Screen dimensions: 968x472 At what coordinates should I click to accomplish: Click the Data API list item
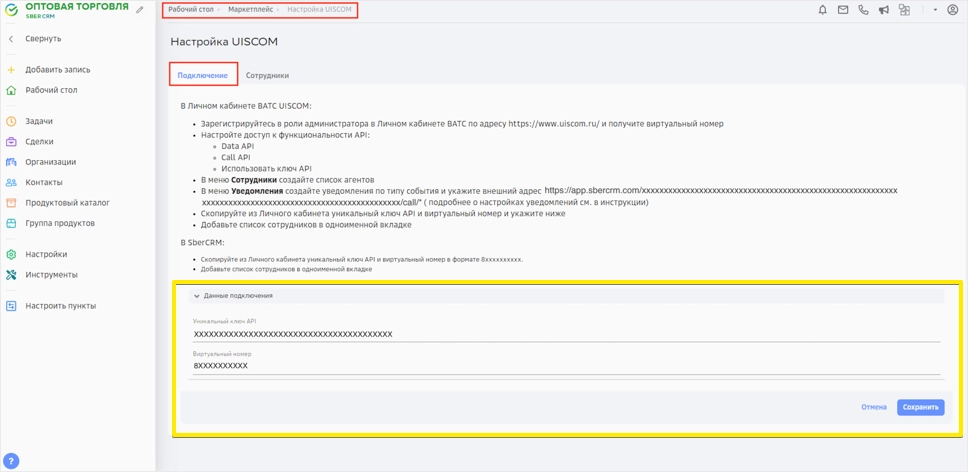(x=237, y=146)
